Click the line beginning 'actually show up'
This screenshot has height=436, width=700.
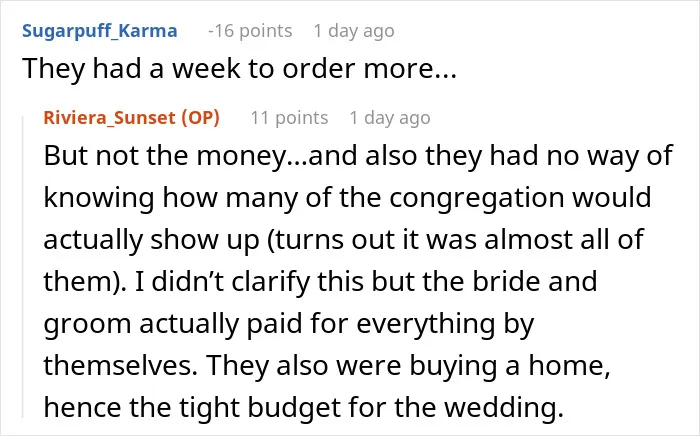[343, 240]
